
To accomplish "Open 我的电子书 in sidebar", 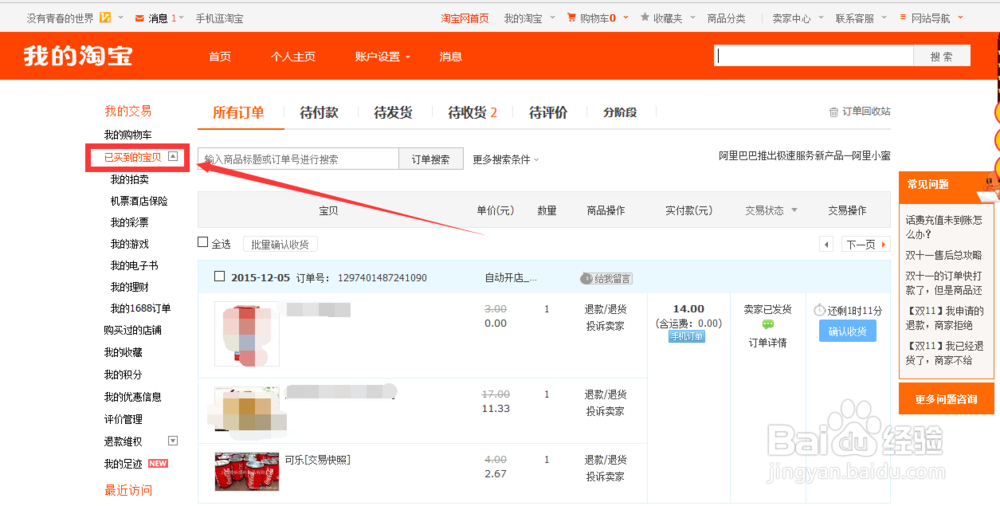I will [134, 265].
